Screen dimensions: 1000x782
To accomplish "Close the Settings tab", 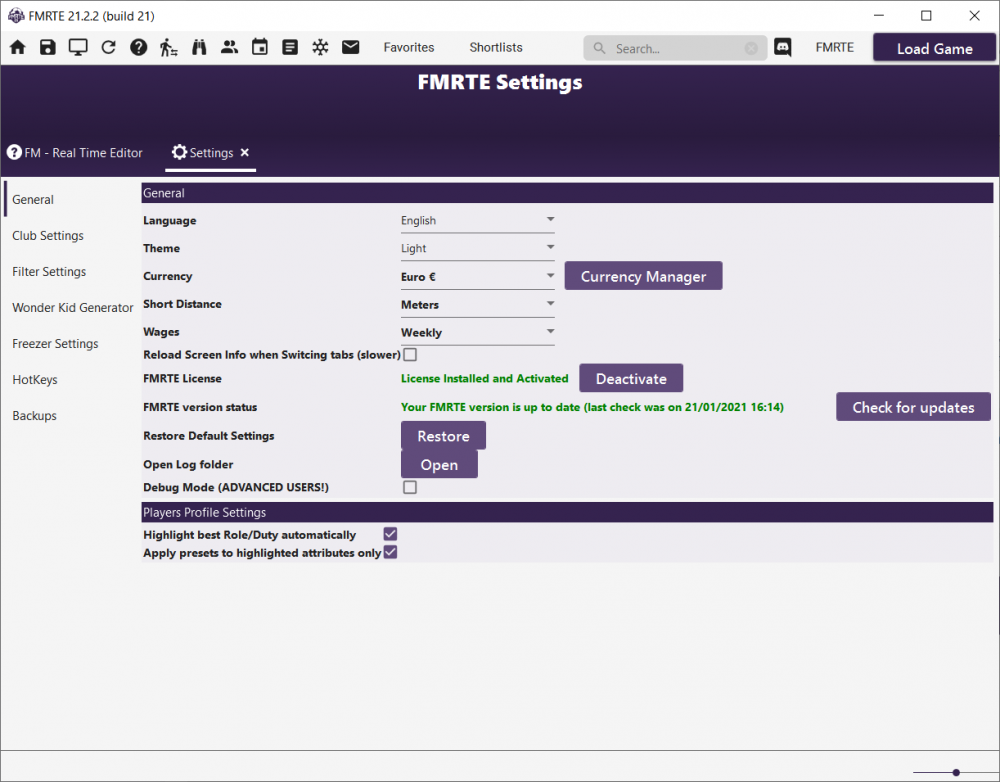I will pos(245,152).
